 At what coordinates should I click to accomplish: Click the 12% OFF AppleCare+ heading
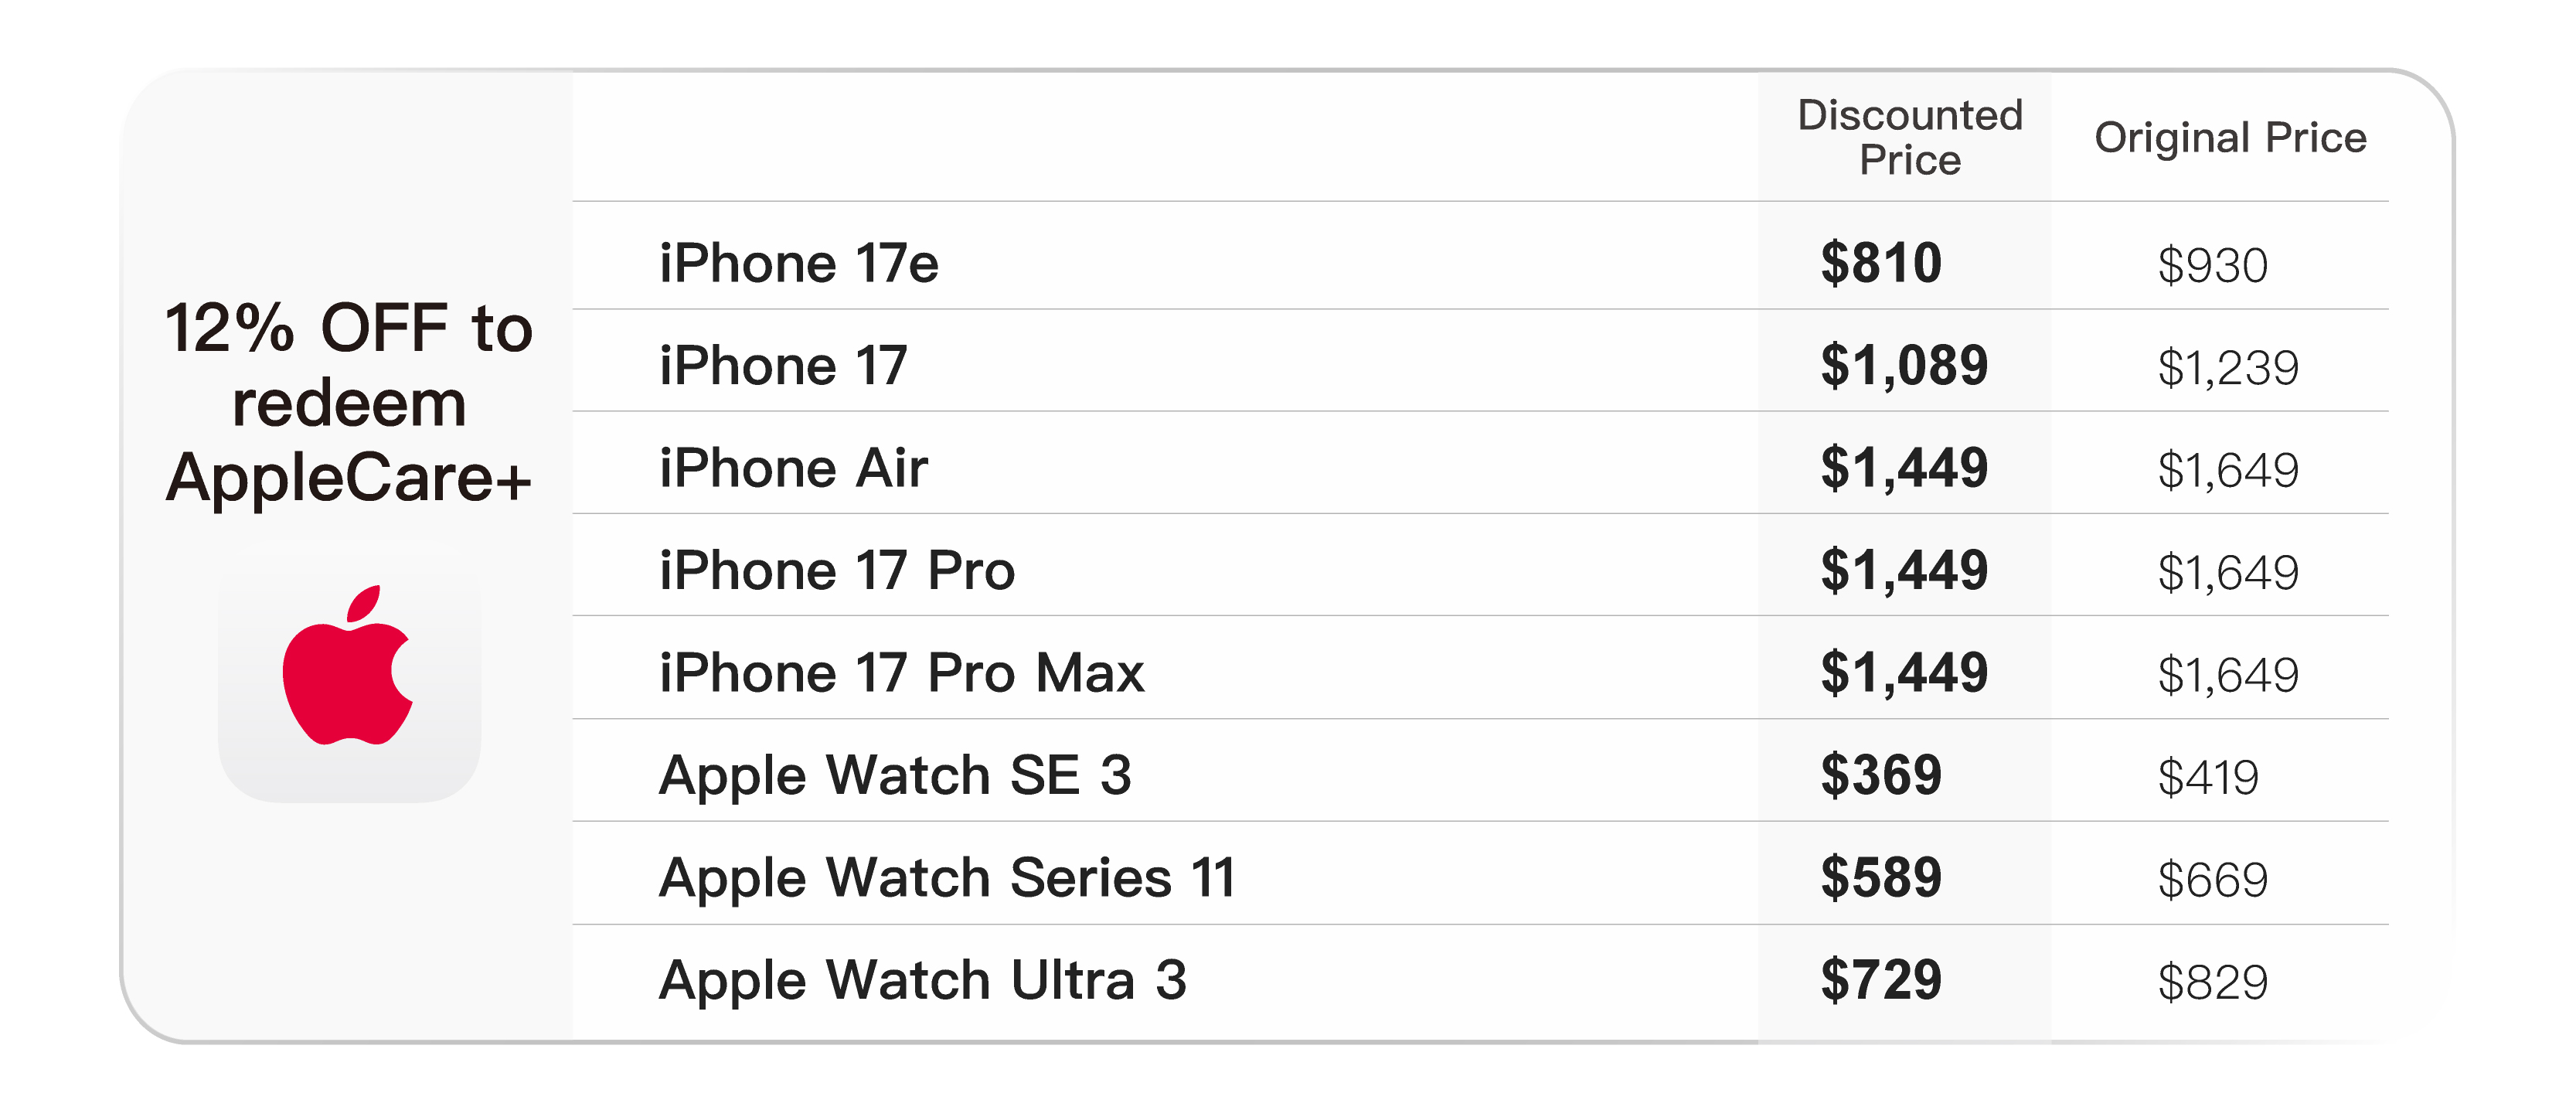pos(348,401)
